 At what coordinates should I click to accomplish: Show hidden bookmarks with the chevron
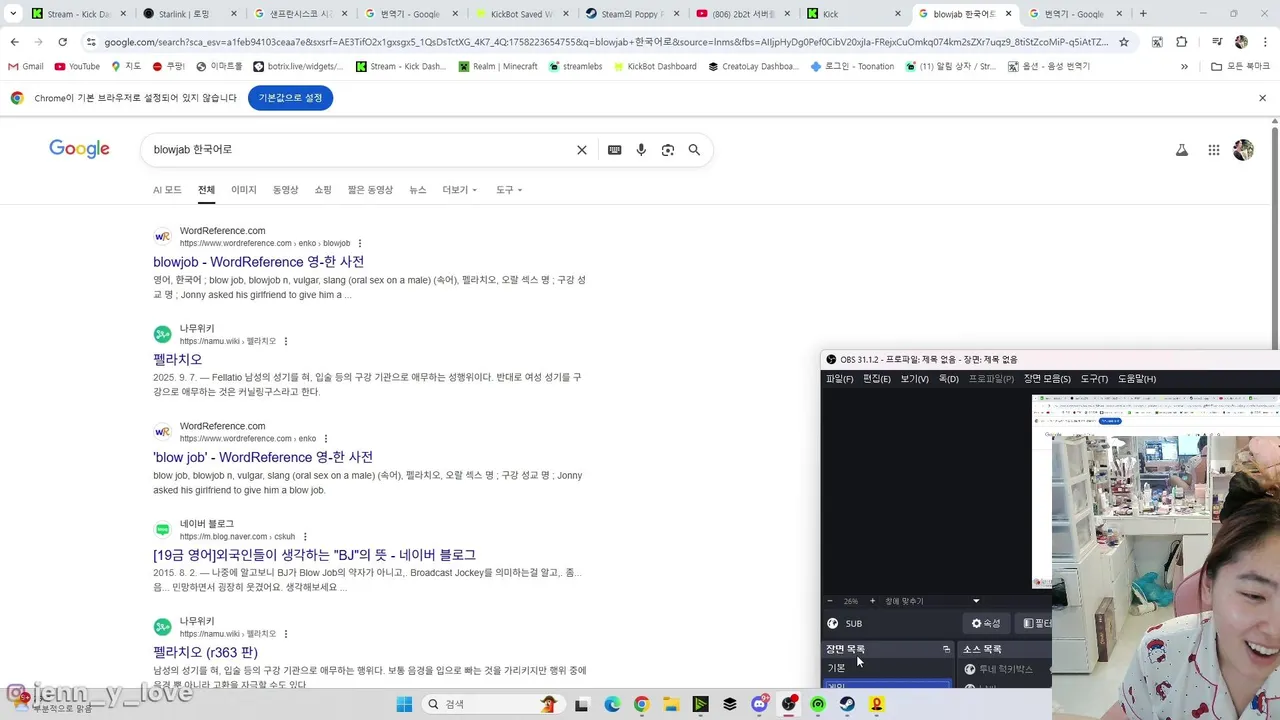tap(1184, 66)
